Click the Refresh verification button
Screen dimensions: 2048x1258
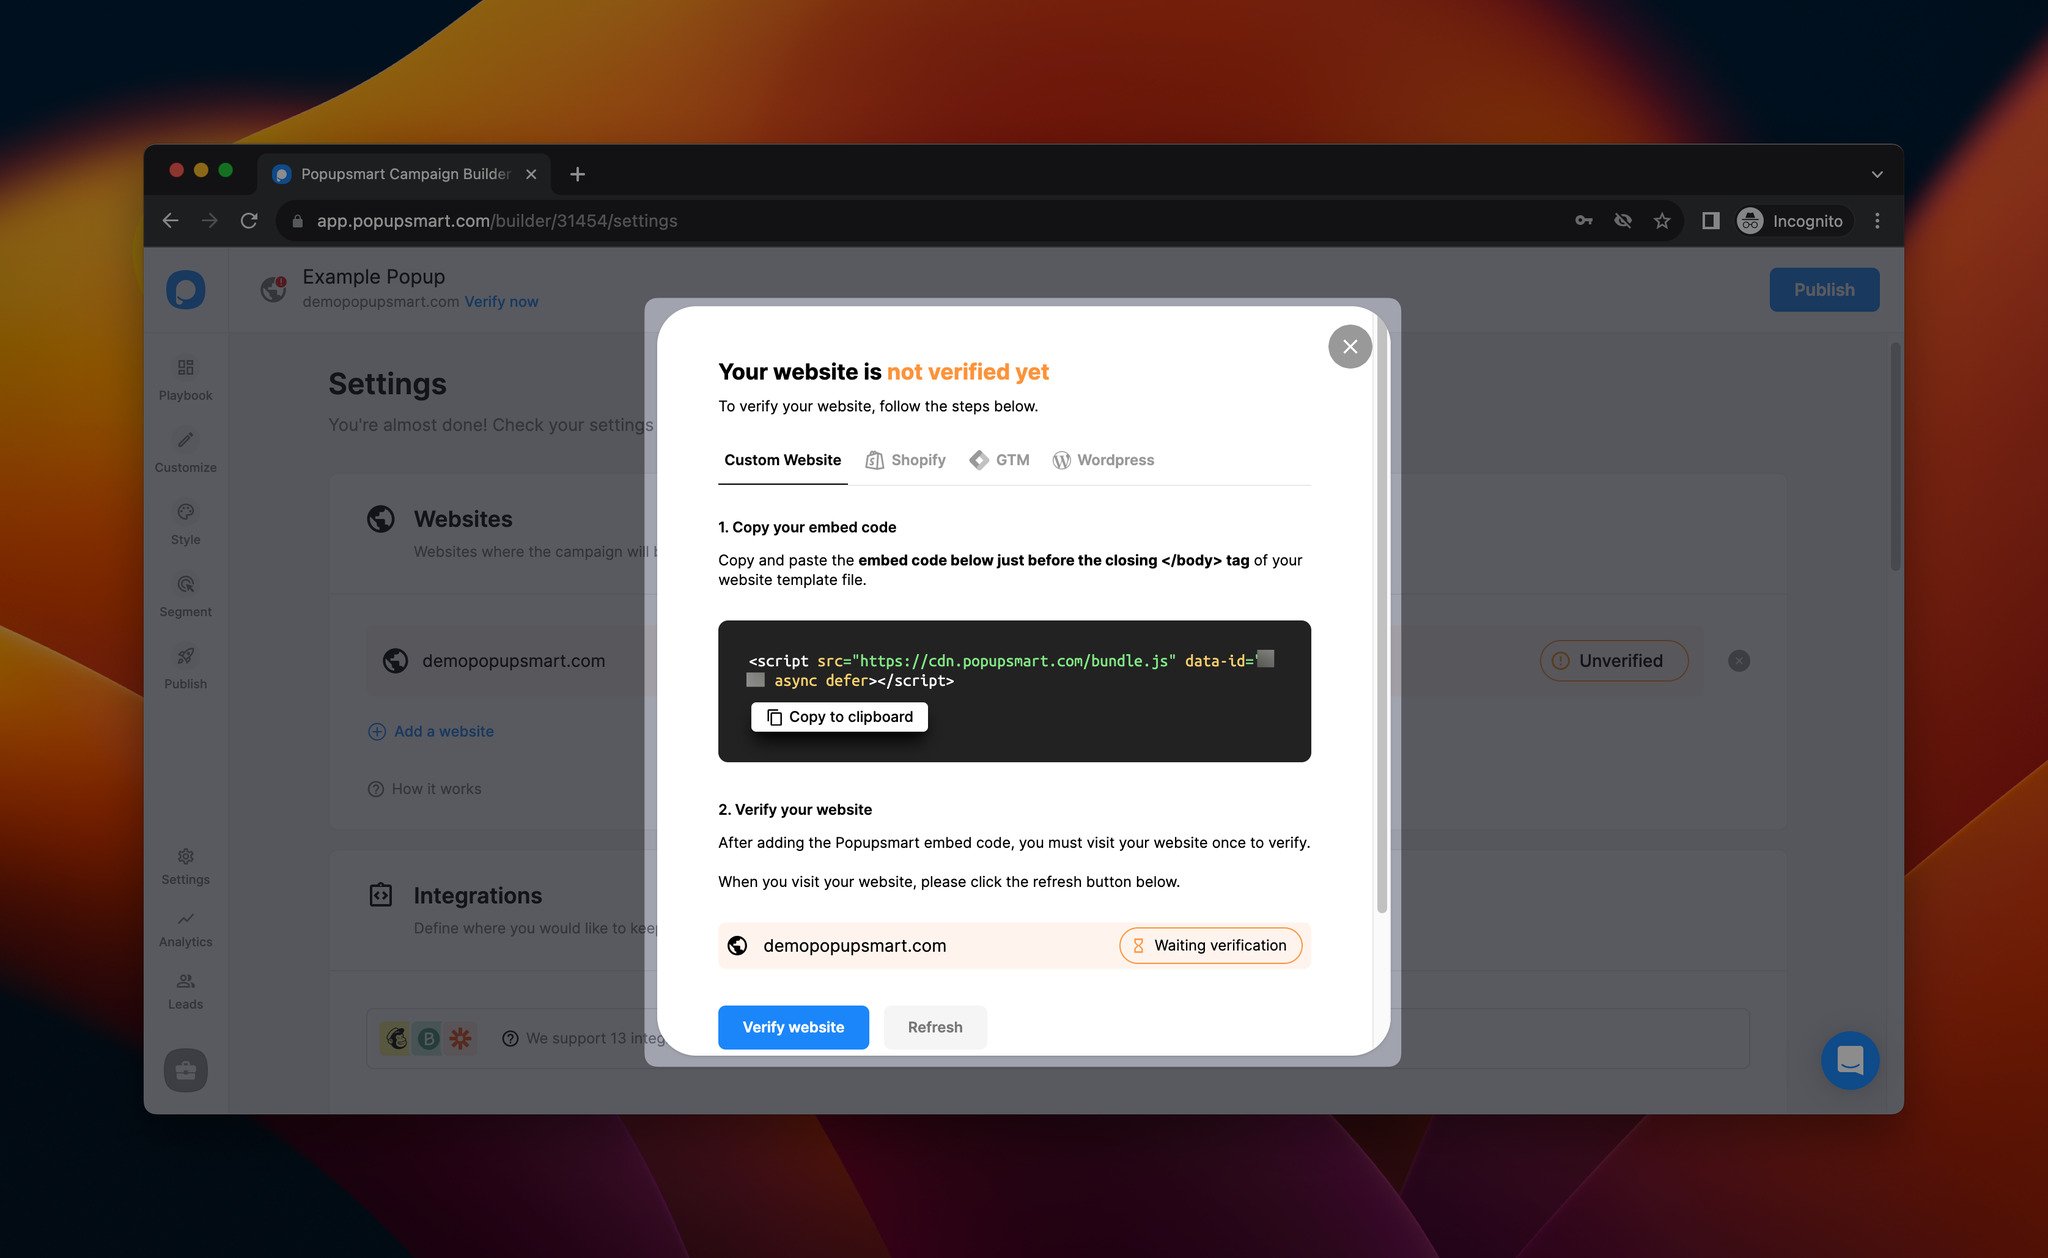click(935, 1025)
